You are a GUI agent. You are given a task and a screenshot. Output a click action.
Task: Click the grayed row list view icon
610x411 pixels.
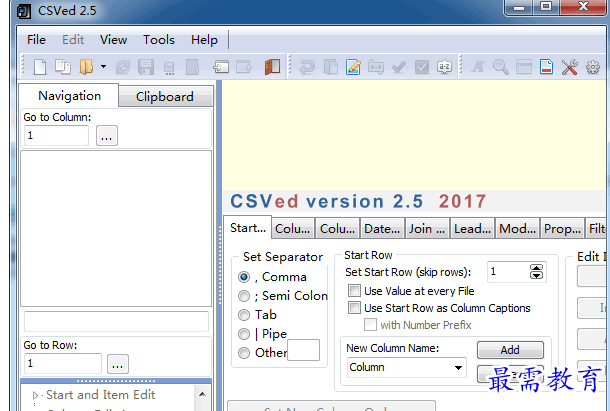coord(524,67)
